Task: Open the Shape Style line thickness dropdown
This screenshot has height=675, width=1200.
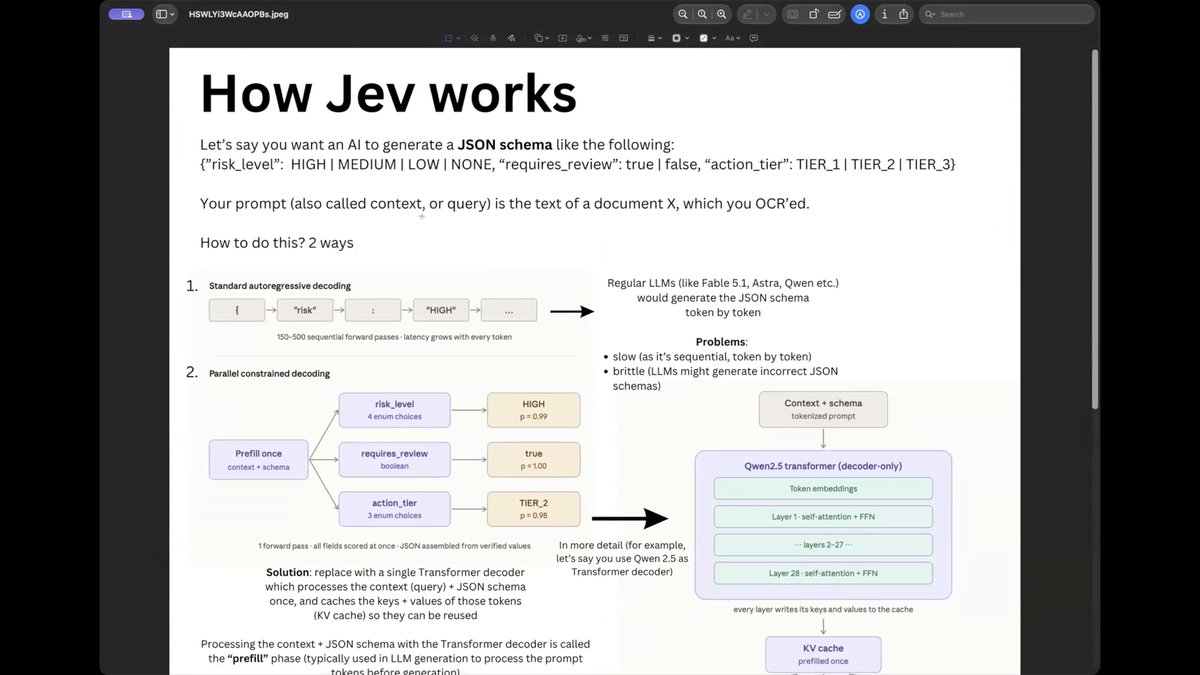Action: tap(655, 38)
